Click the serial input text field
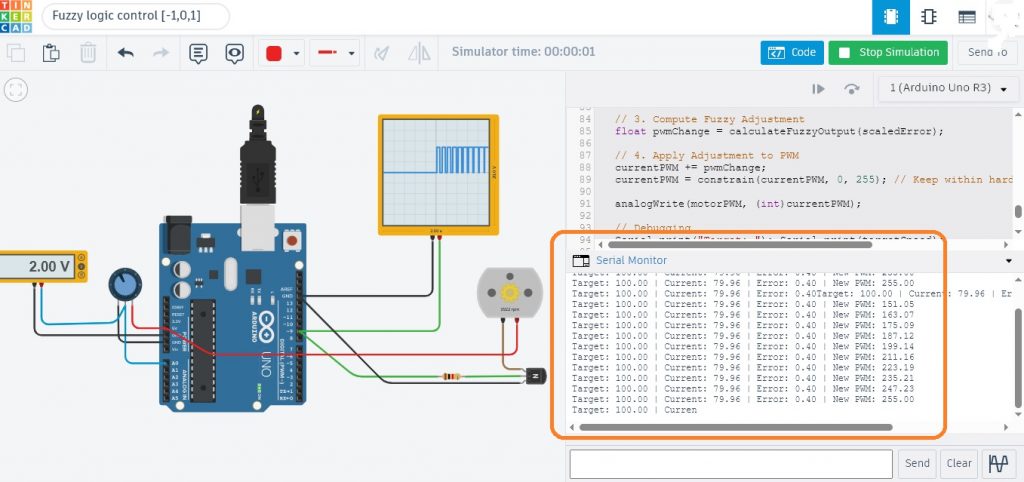The image size is (1024, 482). [x=731, y=464]
